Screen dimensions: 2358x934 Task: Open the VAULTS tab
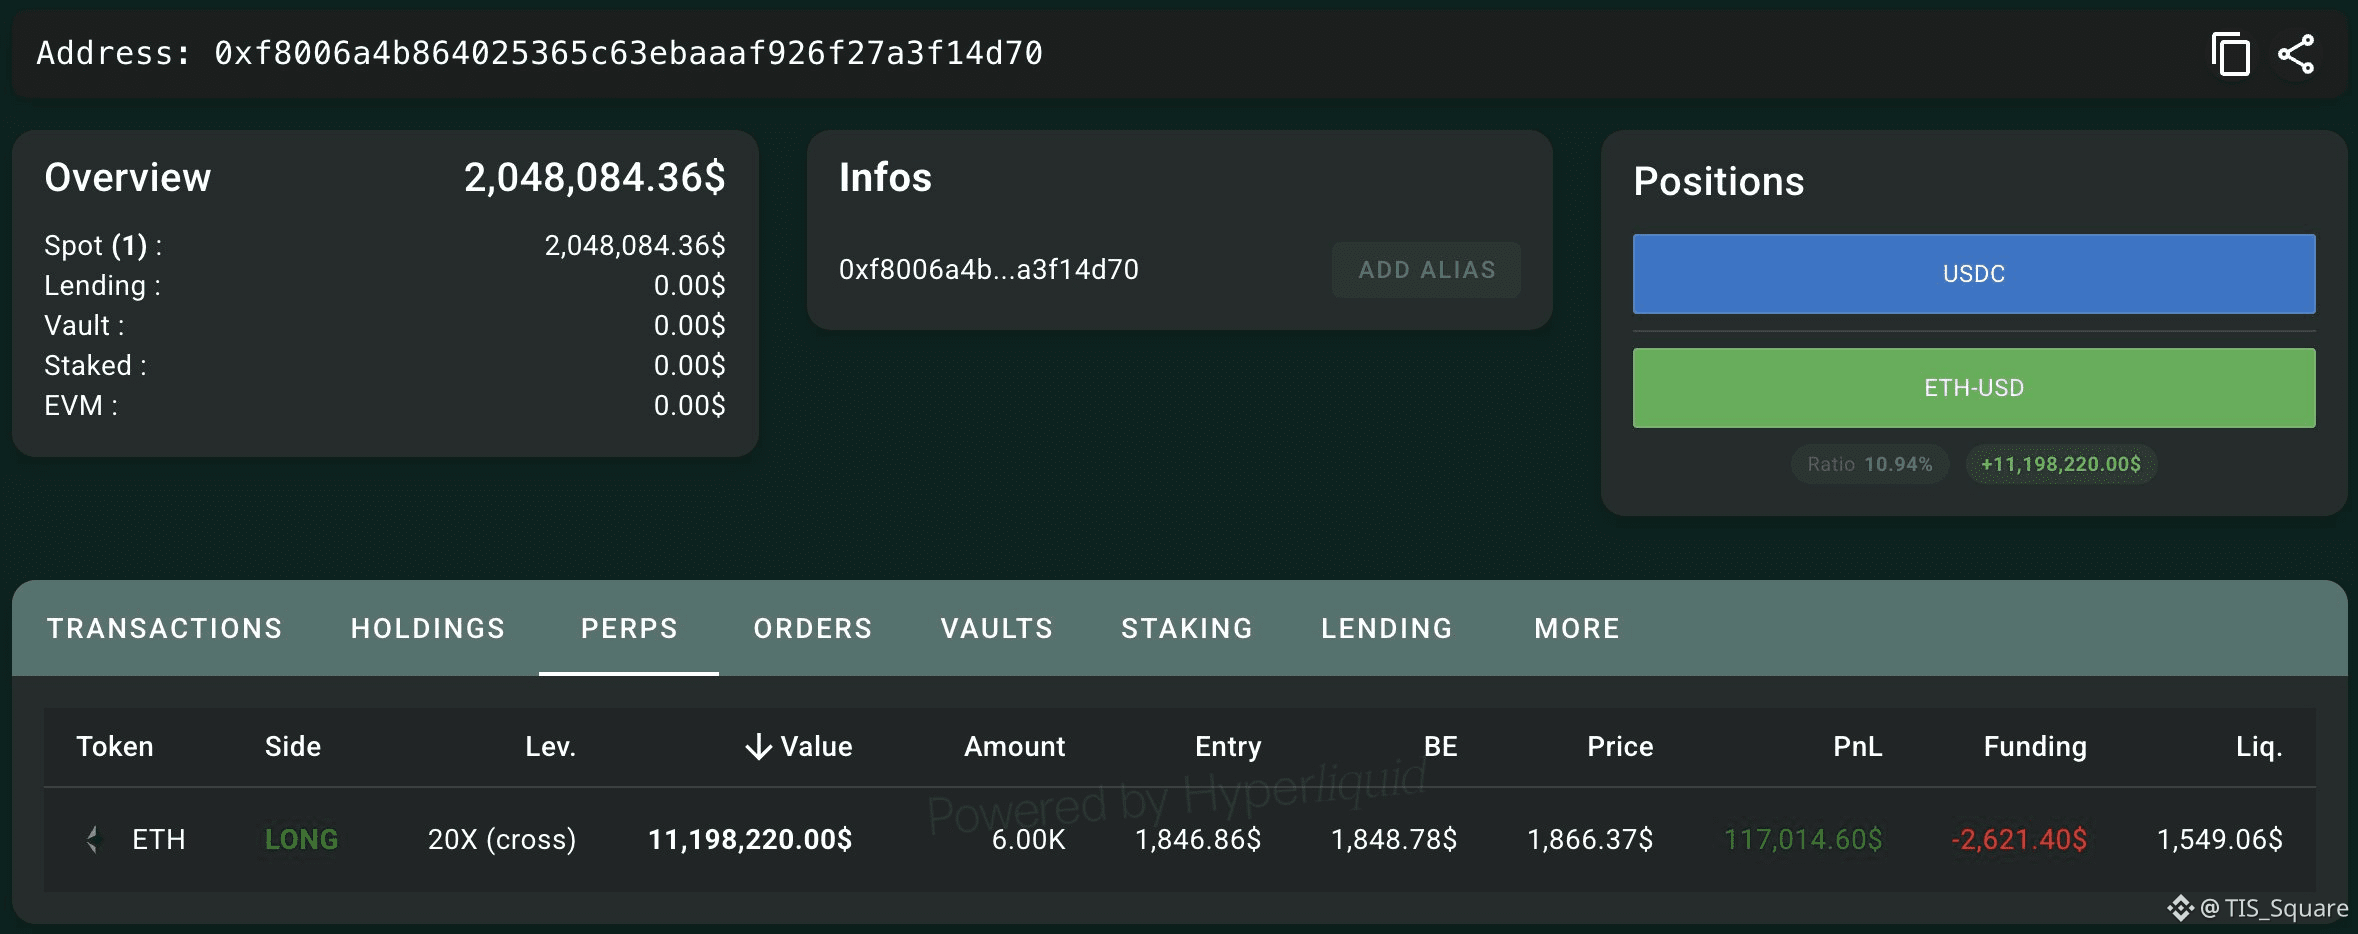pos(997,628)
